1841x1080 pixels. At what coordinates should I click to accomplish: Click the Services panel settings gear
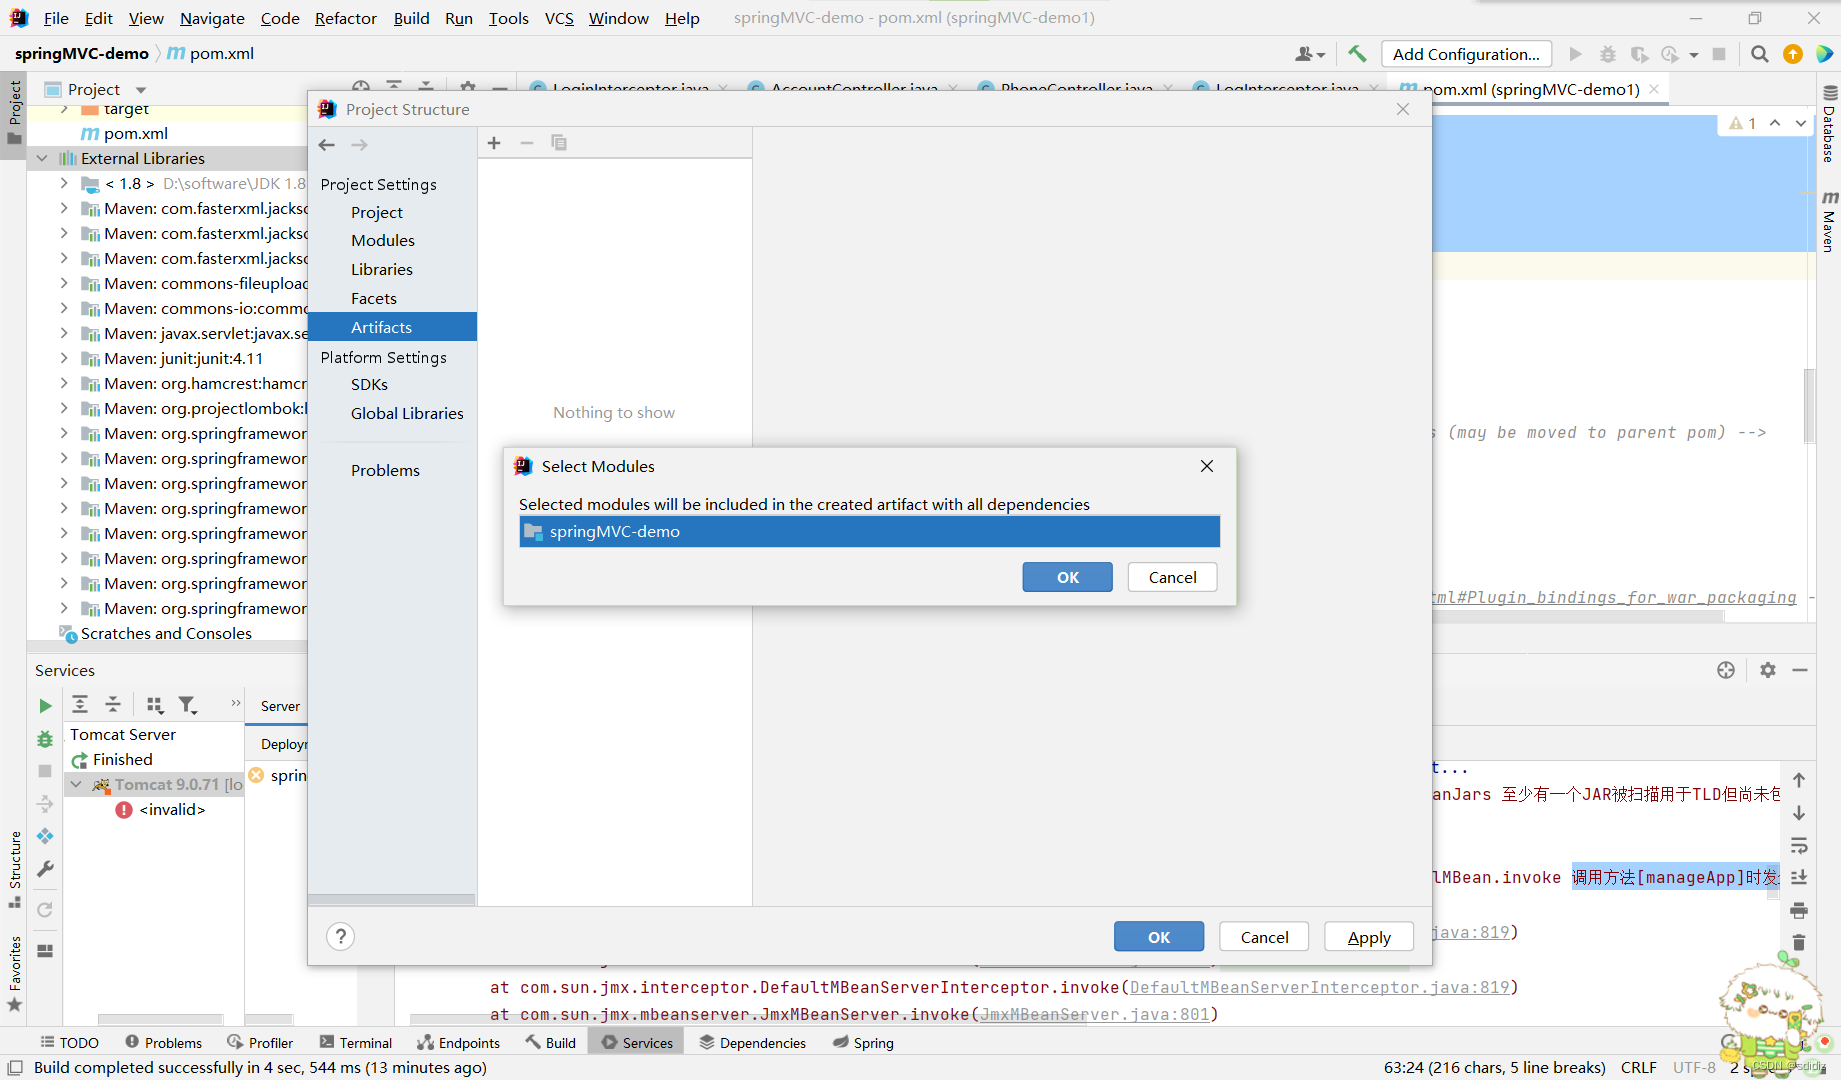(1768, 670)
